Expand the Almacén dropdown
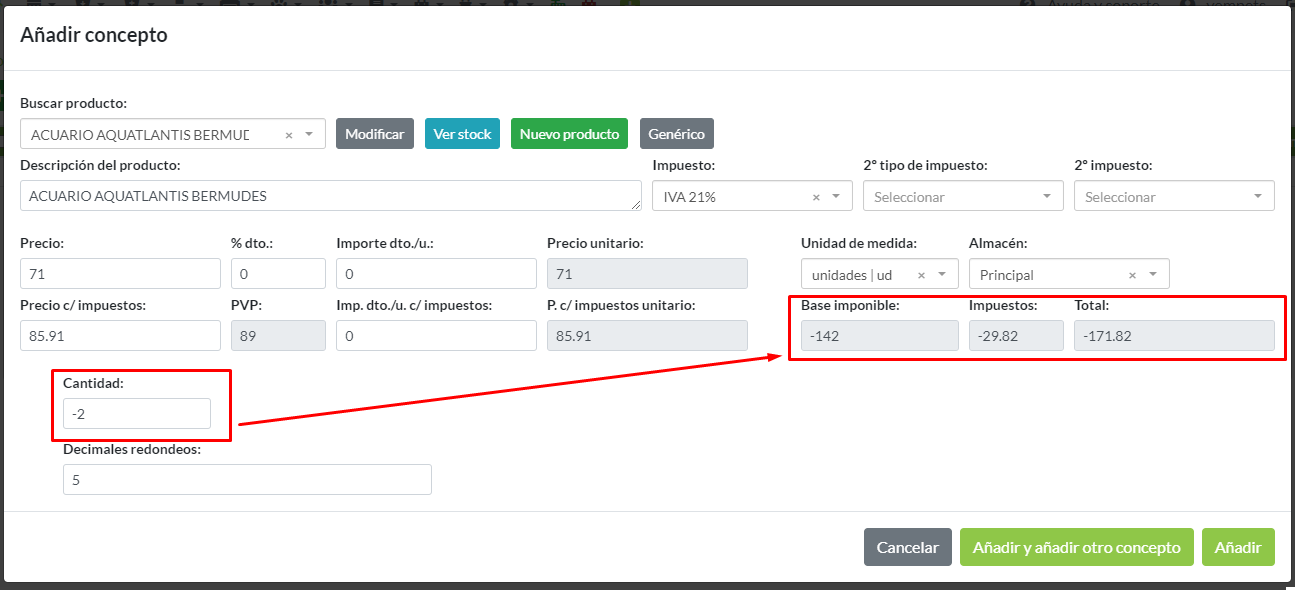Screen dimensions: 1295x590 point(1153,275)
